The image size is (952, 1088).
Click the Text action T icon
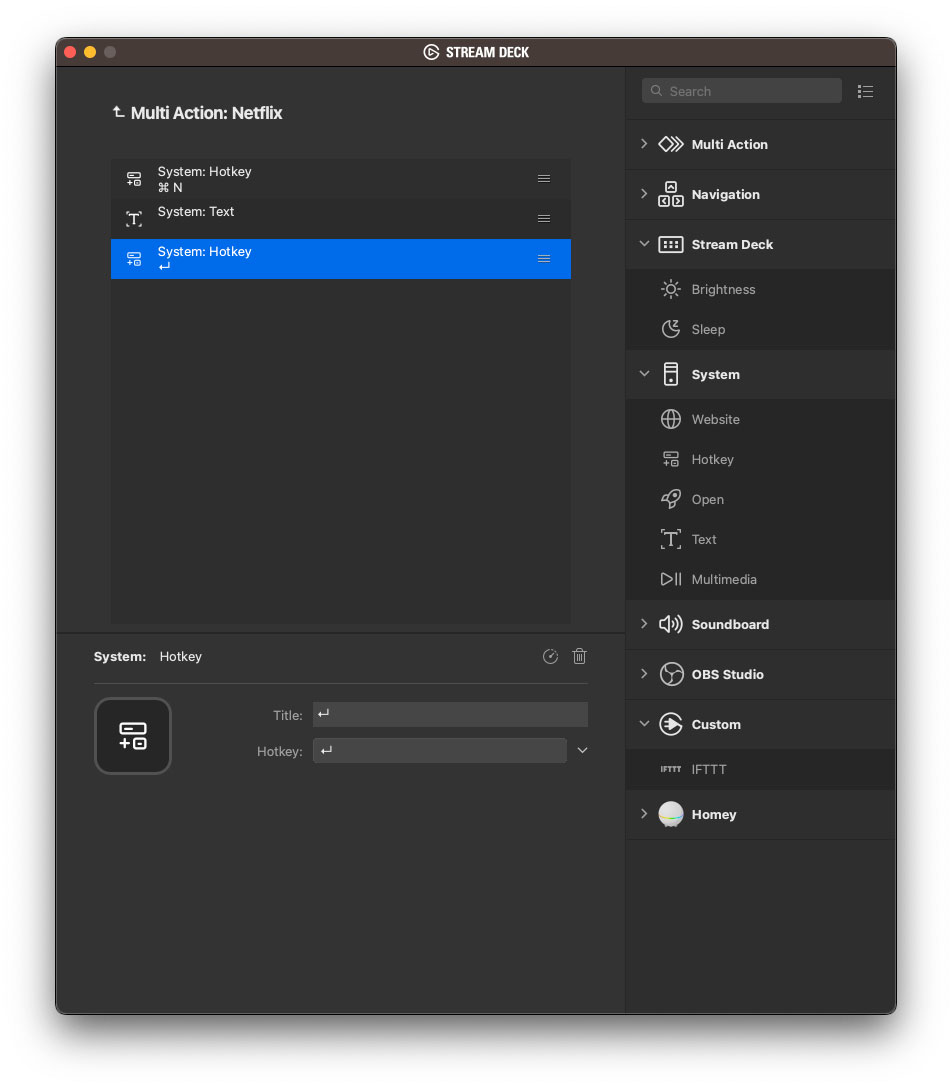(671, 539)
